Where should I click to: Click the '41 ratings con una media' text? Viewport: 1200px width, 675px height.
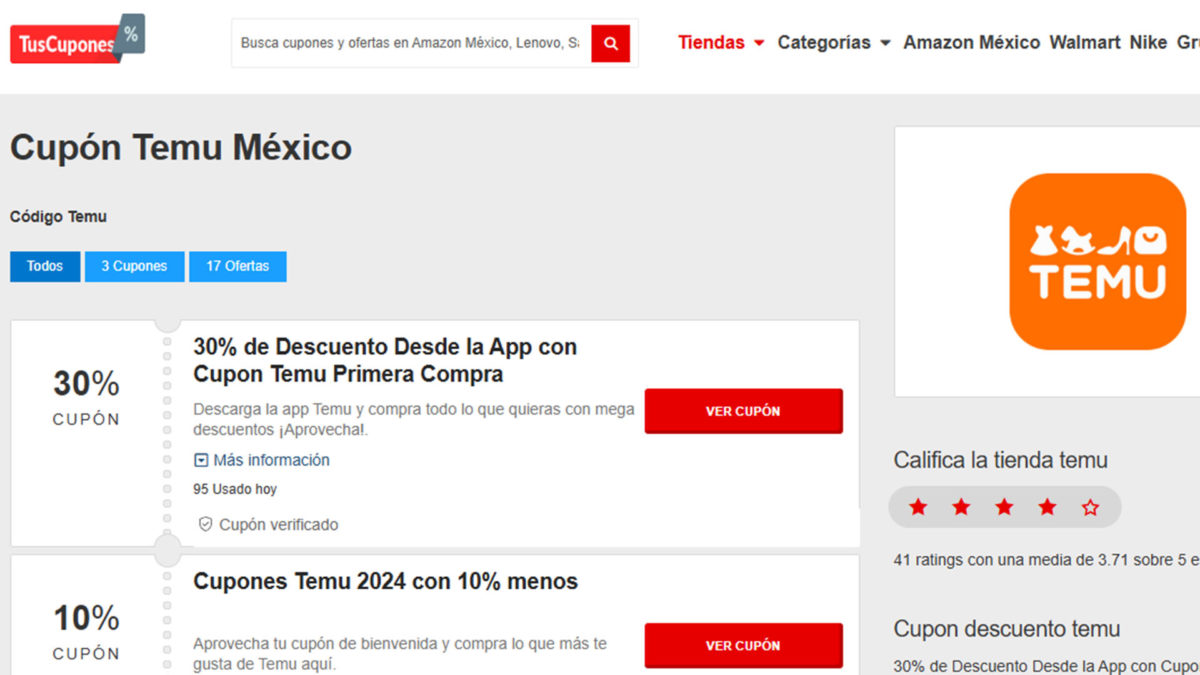click(x=1046, y=560)
